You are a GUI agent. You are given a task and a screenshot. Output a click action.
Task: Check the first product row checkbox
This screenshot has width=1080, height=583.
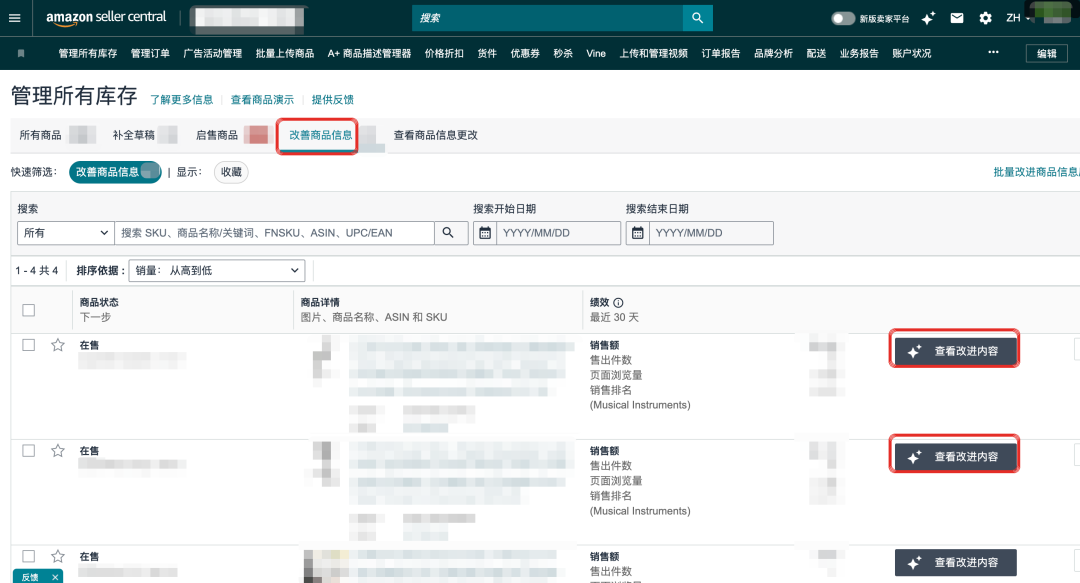[29, 345]
